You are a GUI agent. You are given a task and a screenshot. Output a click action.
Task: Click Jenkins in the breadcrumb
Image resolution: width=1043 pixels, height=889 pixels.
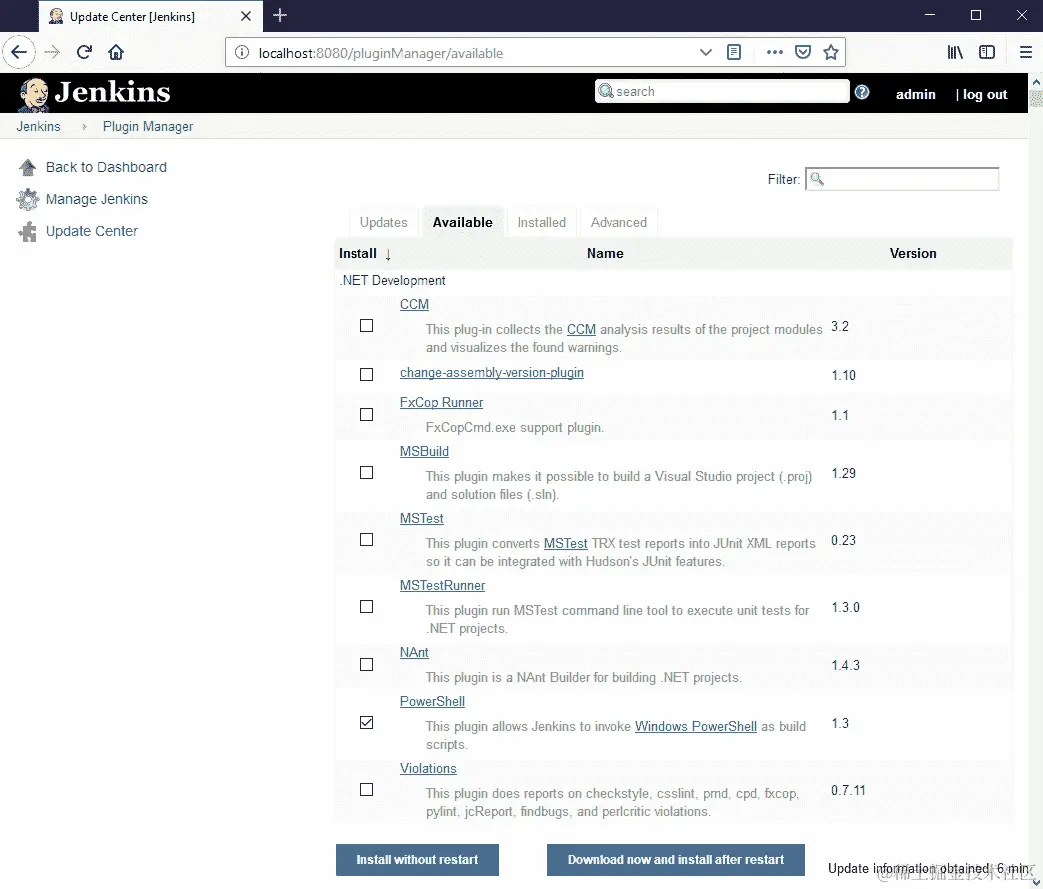(x=39, y=126)
